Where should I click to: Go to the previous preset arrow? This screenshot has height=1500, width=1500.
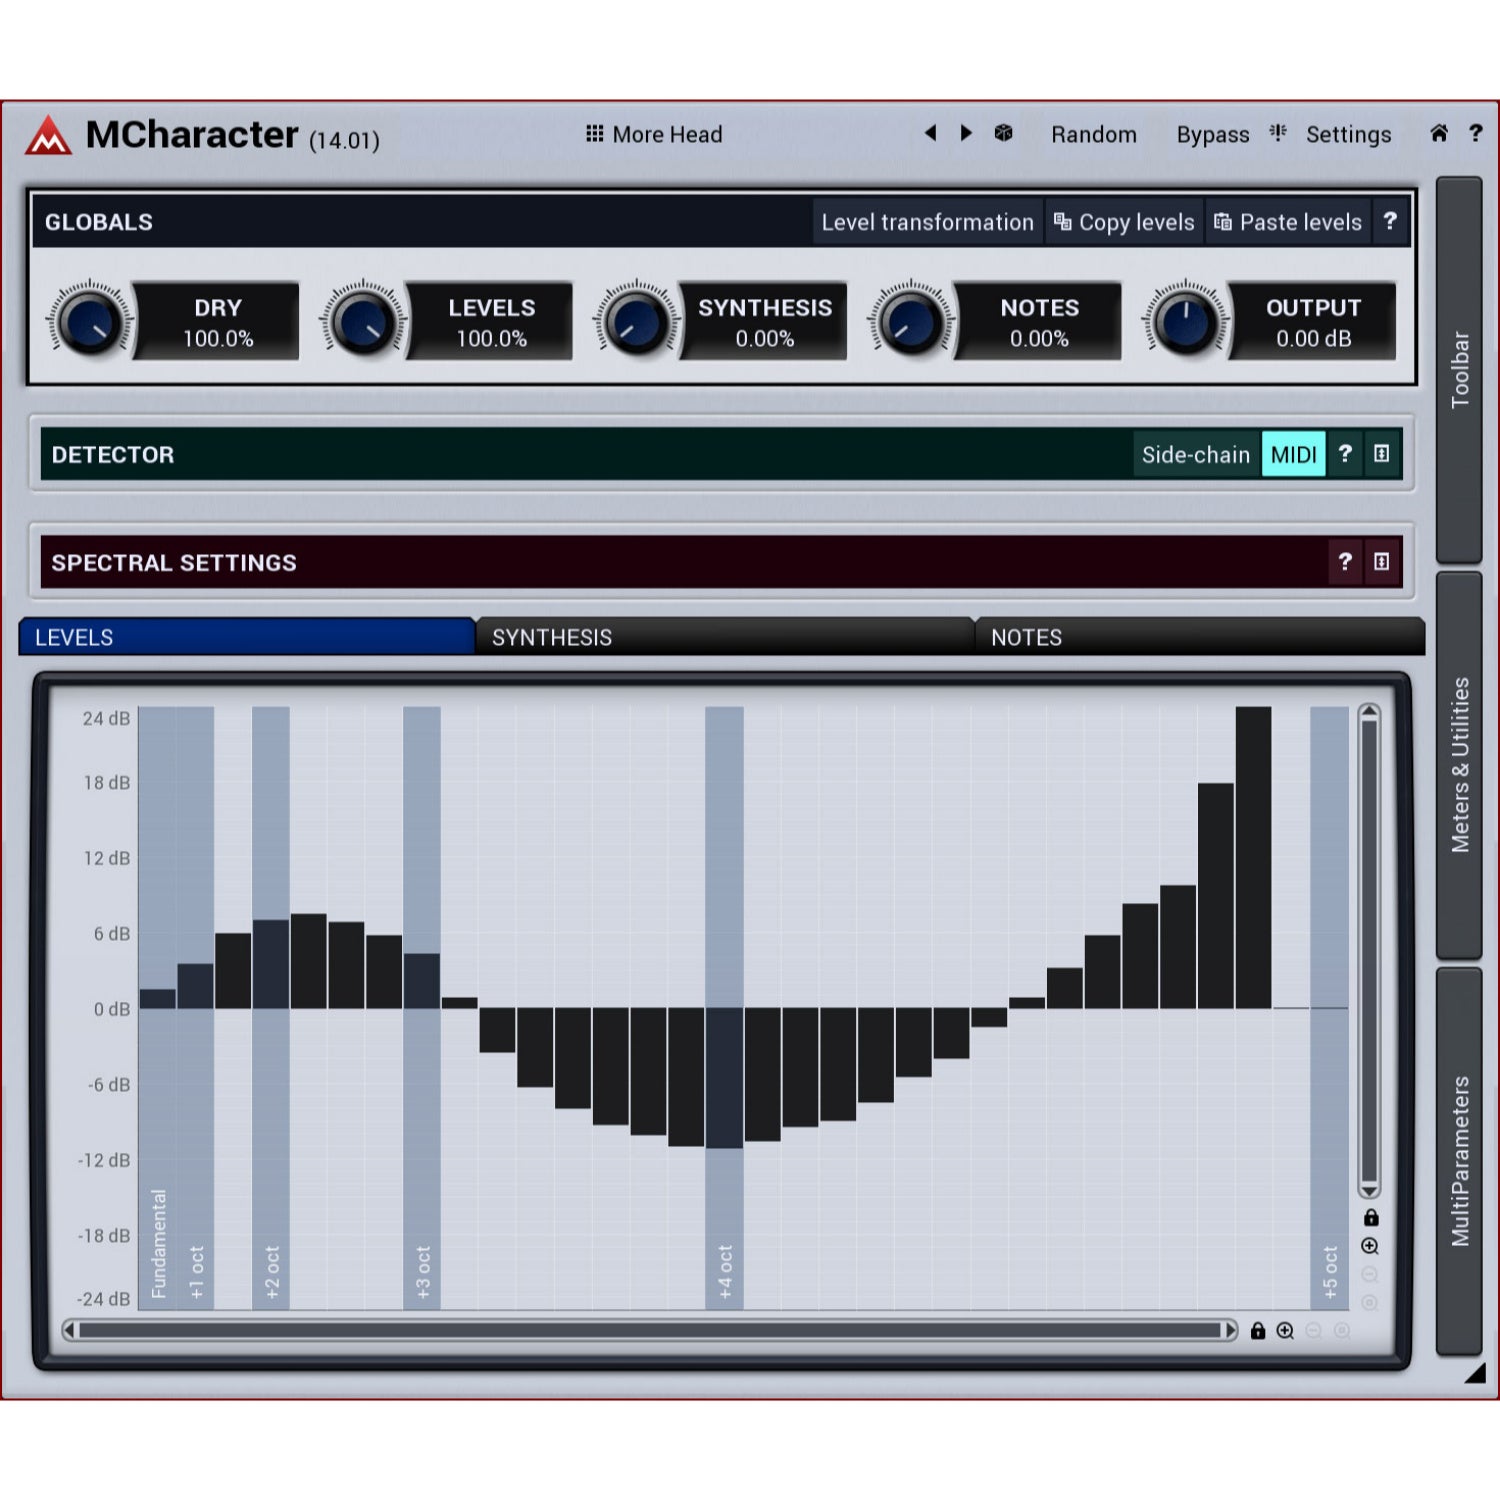tap(931, 133)
